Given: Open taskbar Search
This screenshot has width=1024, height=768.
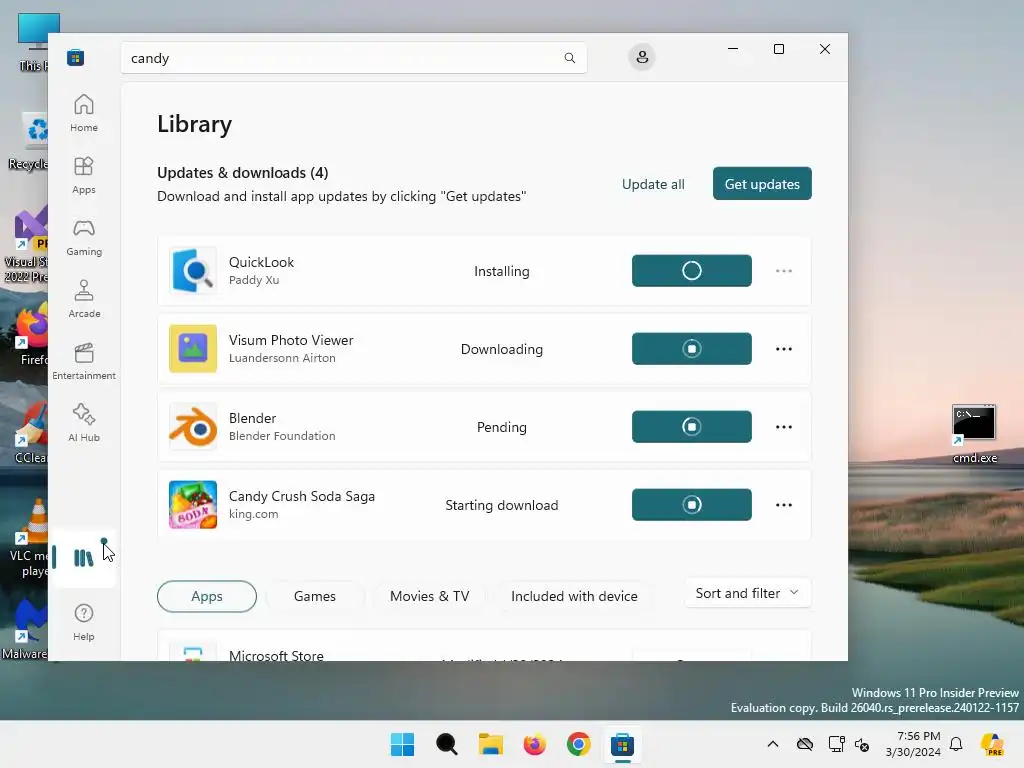Looking at the screenshot, I should pos(447,744).
